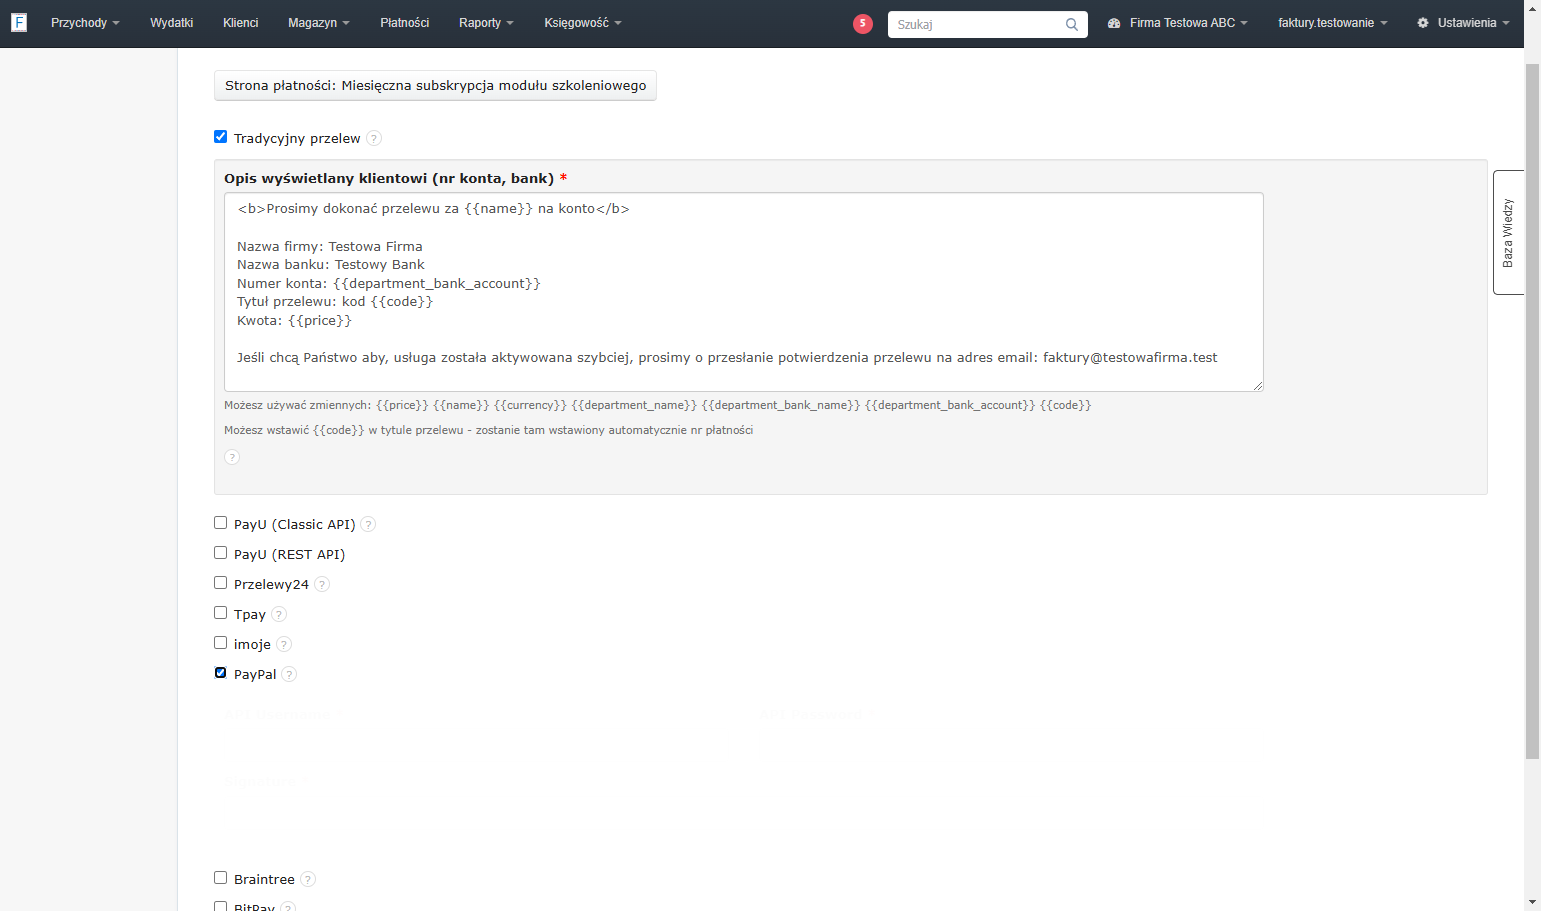The height and width of the screenshot is (911, 1541).
Task: Click the help icon next to PayU (Classic API)
Action: (368, 524)
